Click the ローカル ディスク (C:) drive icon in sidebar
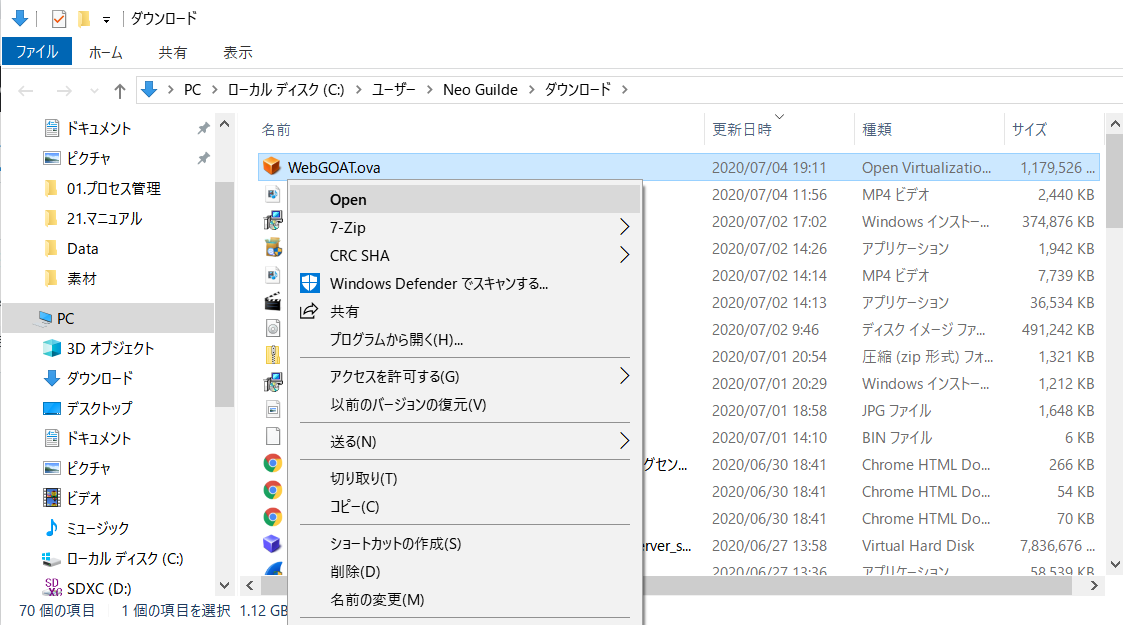The image size is (1123, 625). (x=52, y=558)
